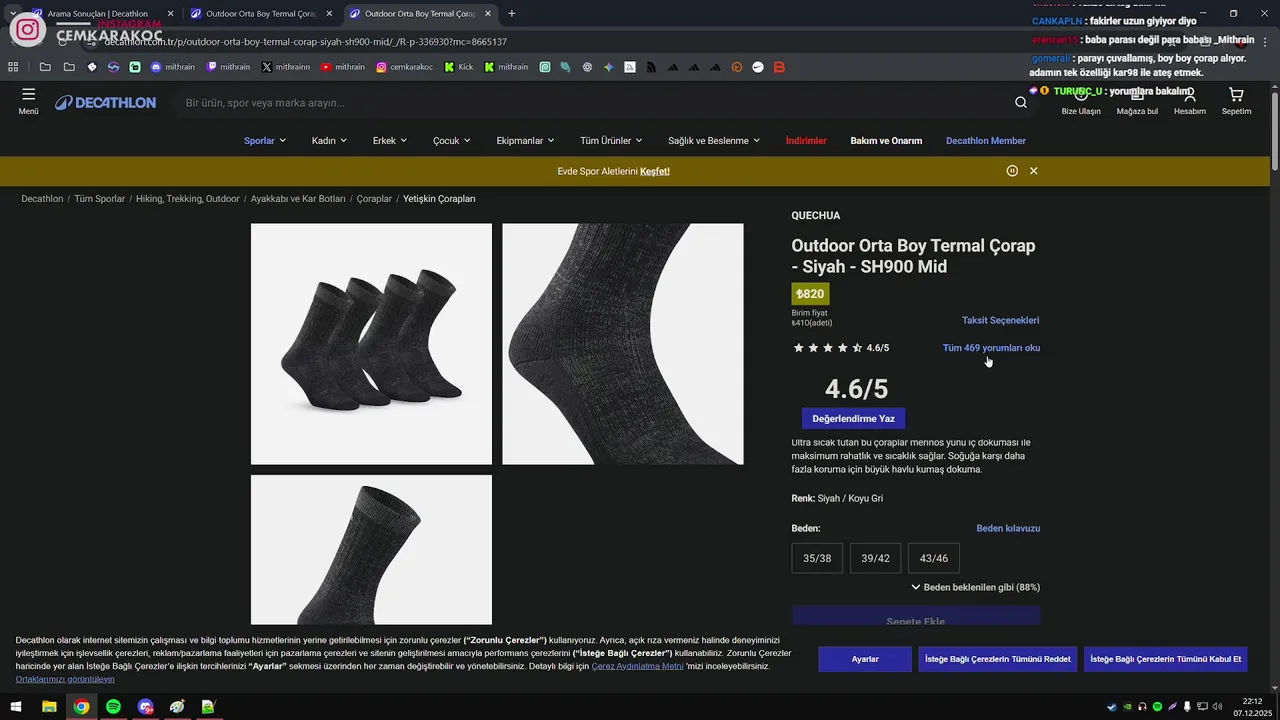Expand the Tüm Ürünler menu

(x=611, y=141)
